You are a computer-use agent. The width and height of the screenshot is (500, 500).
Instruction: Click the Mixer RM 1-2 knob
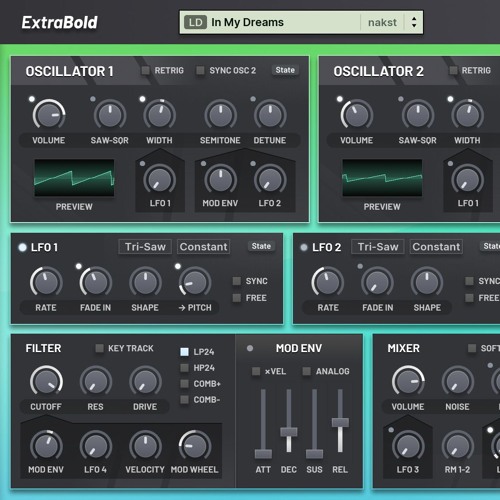(x=458, y=446)
